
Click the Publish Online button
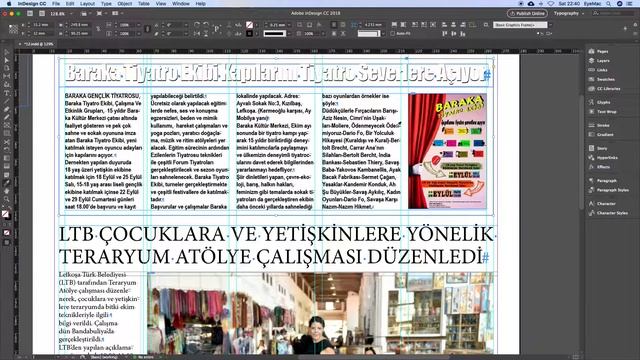pyautogui.click(x=527, y=13)
